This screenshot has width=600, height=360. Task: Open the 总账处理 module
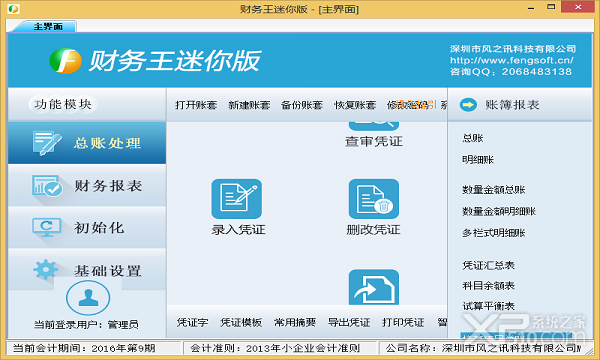pos(87,143)
